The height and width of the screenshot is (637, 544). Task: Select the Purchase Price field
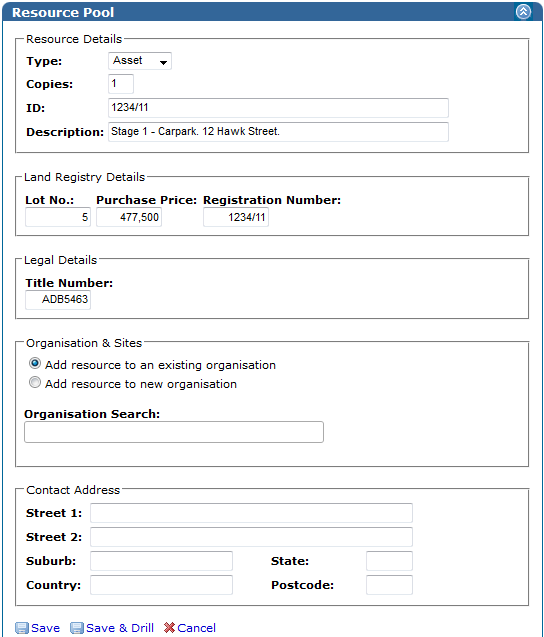coord(129,217)
